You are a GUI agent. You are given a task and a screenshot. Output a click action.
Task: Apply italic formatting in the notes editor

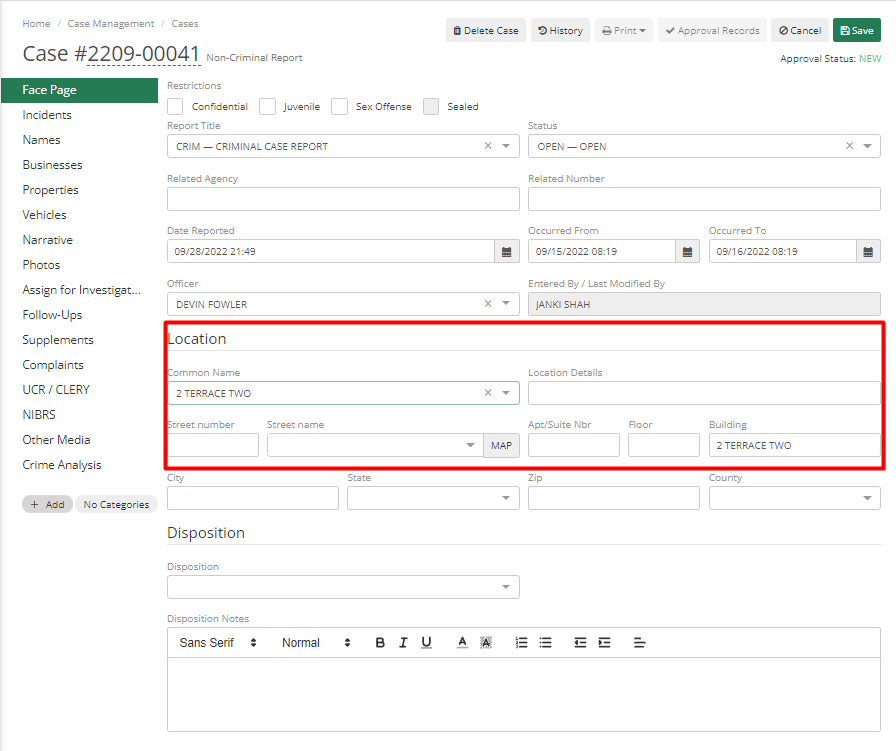click(x=403, y=642)
